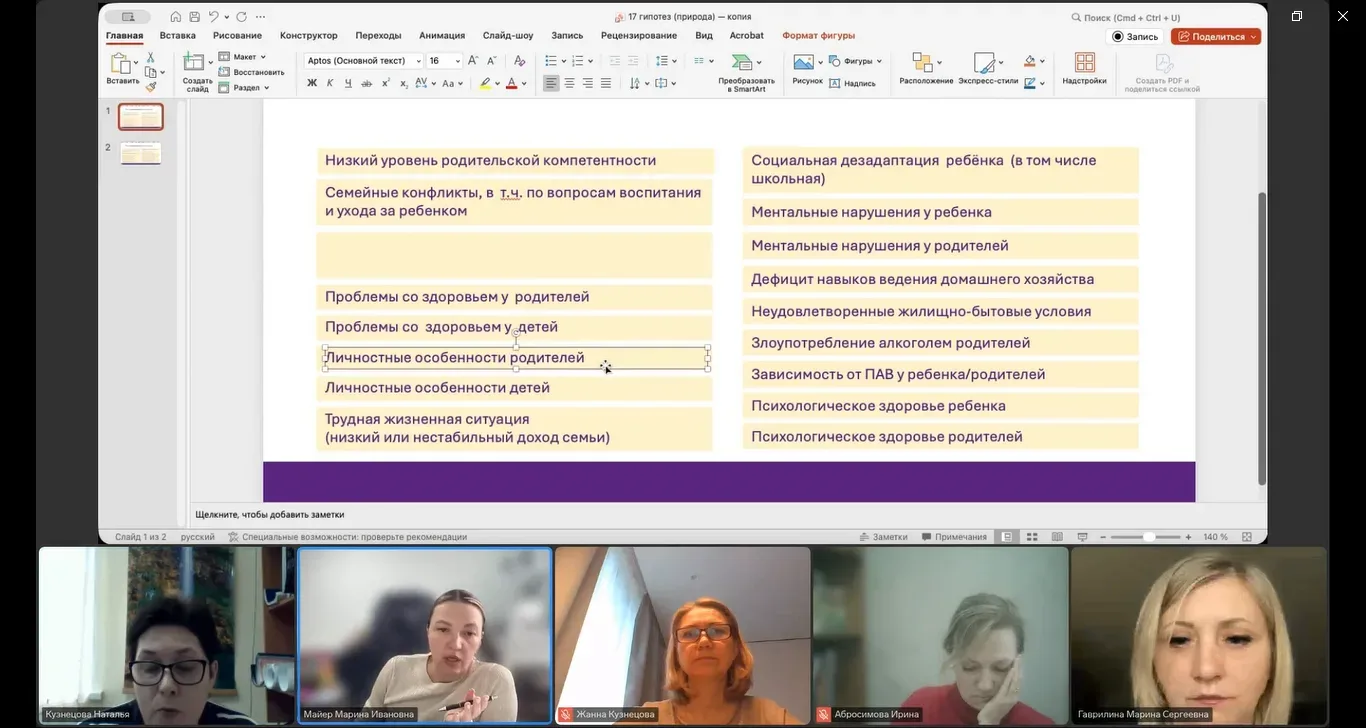Click the Clear Formatting icon
The height and width of the screenshot is (728, 1366).
[519, 61]
